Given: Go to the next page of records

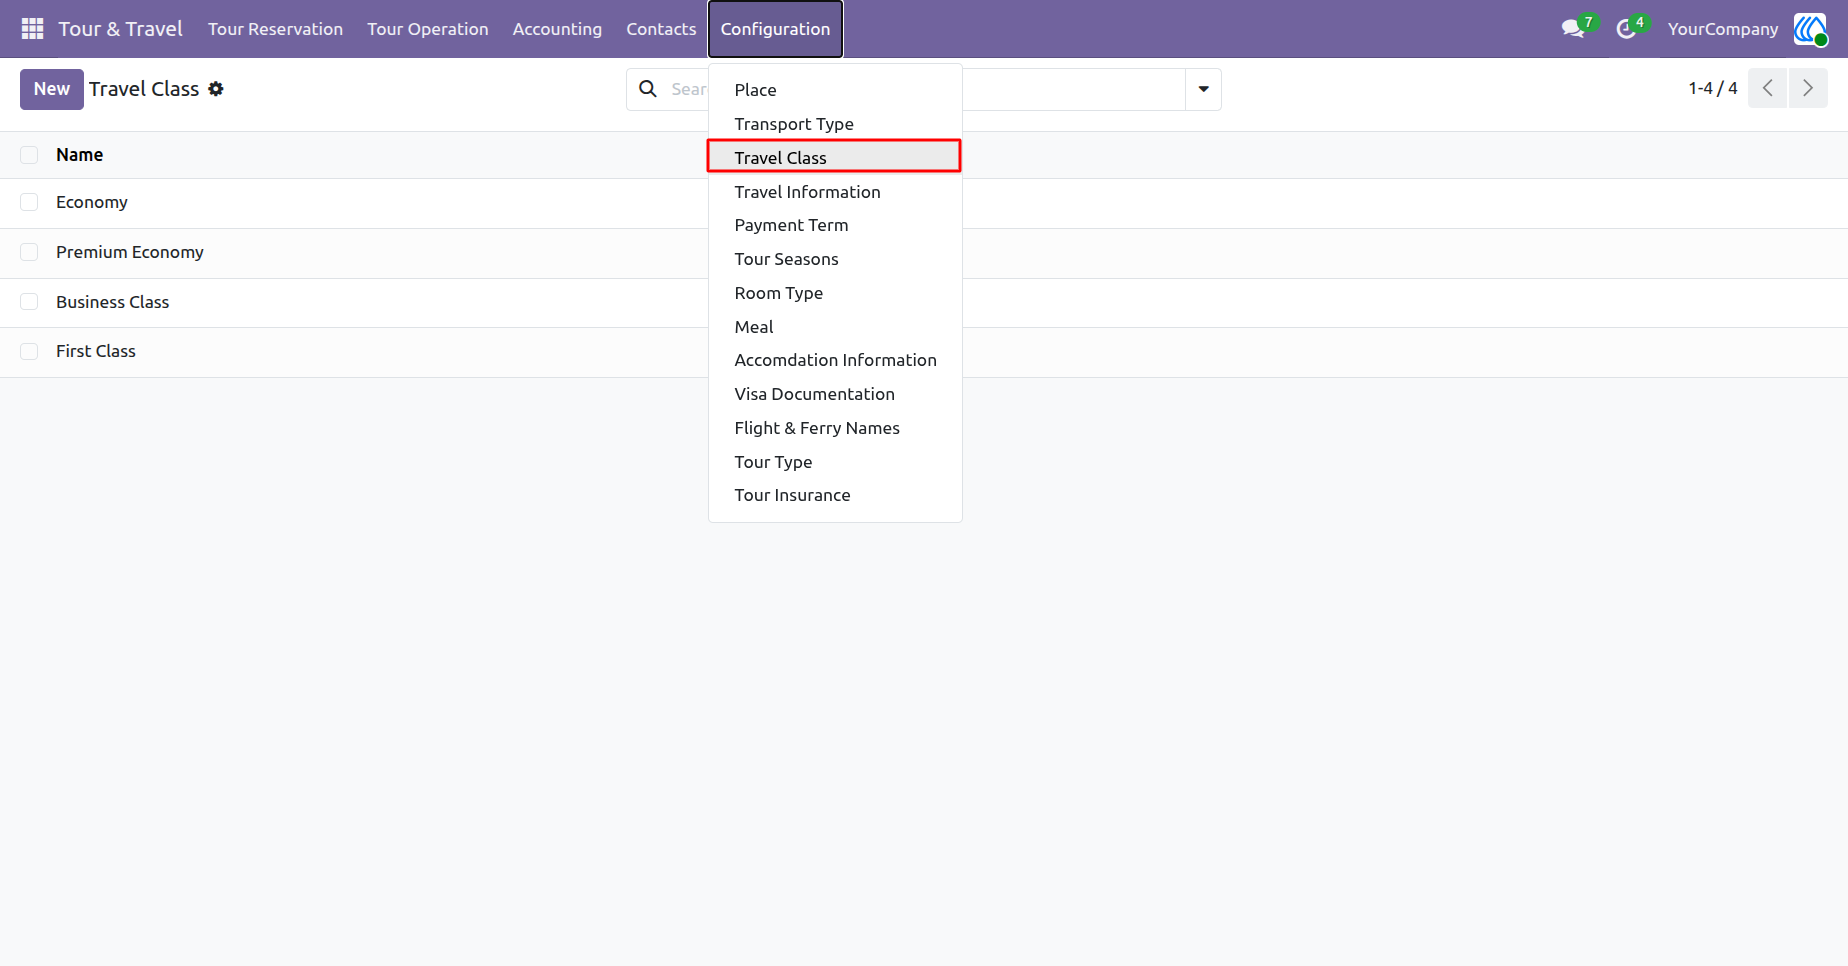Looking at the screenshot, I should tap(1808, 88).
